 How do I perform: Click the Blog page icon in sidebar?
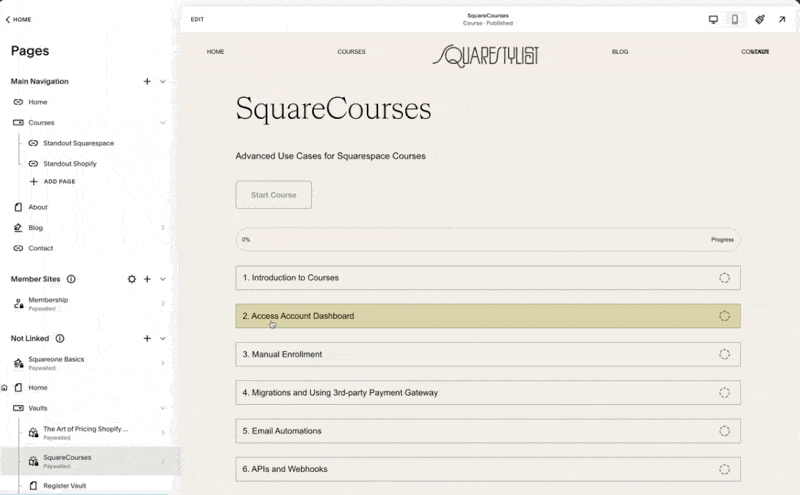[18, 228]
